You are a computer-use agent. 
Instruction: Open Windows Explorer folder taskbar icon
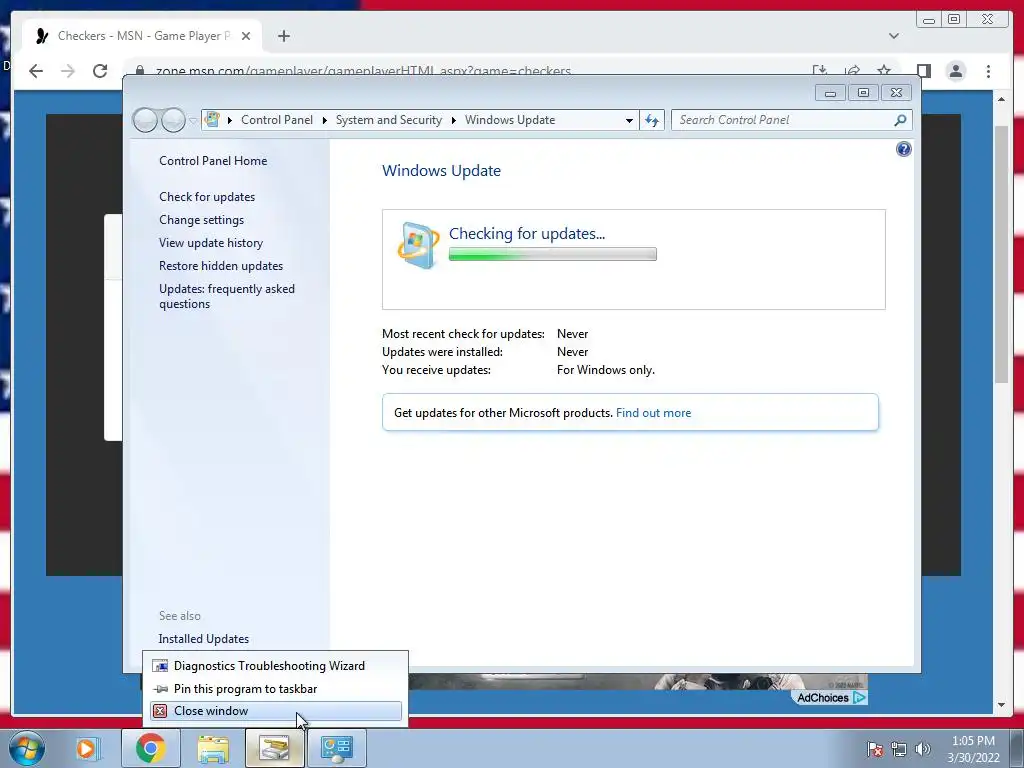click(x=213, y=748)
